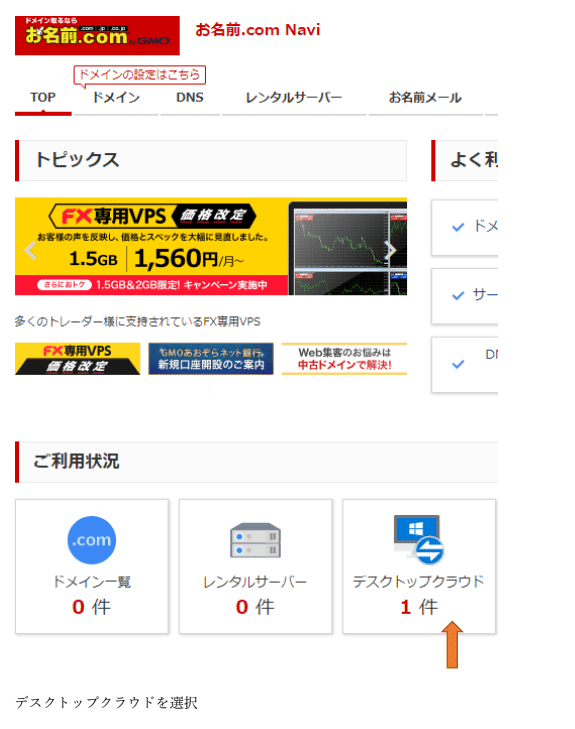Click the checkmark beside サー shortcut
575x729 pixels.
458,295
